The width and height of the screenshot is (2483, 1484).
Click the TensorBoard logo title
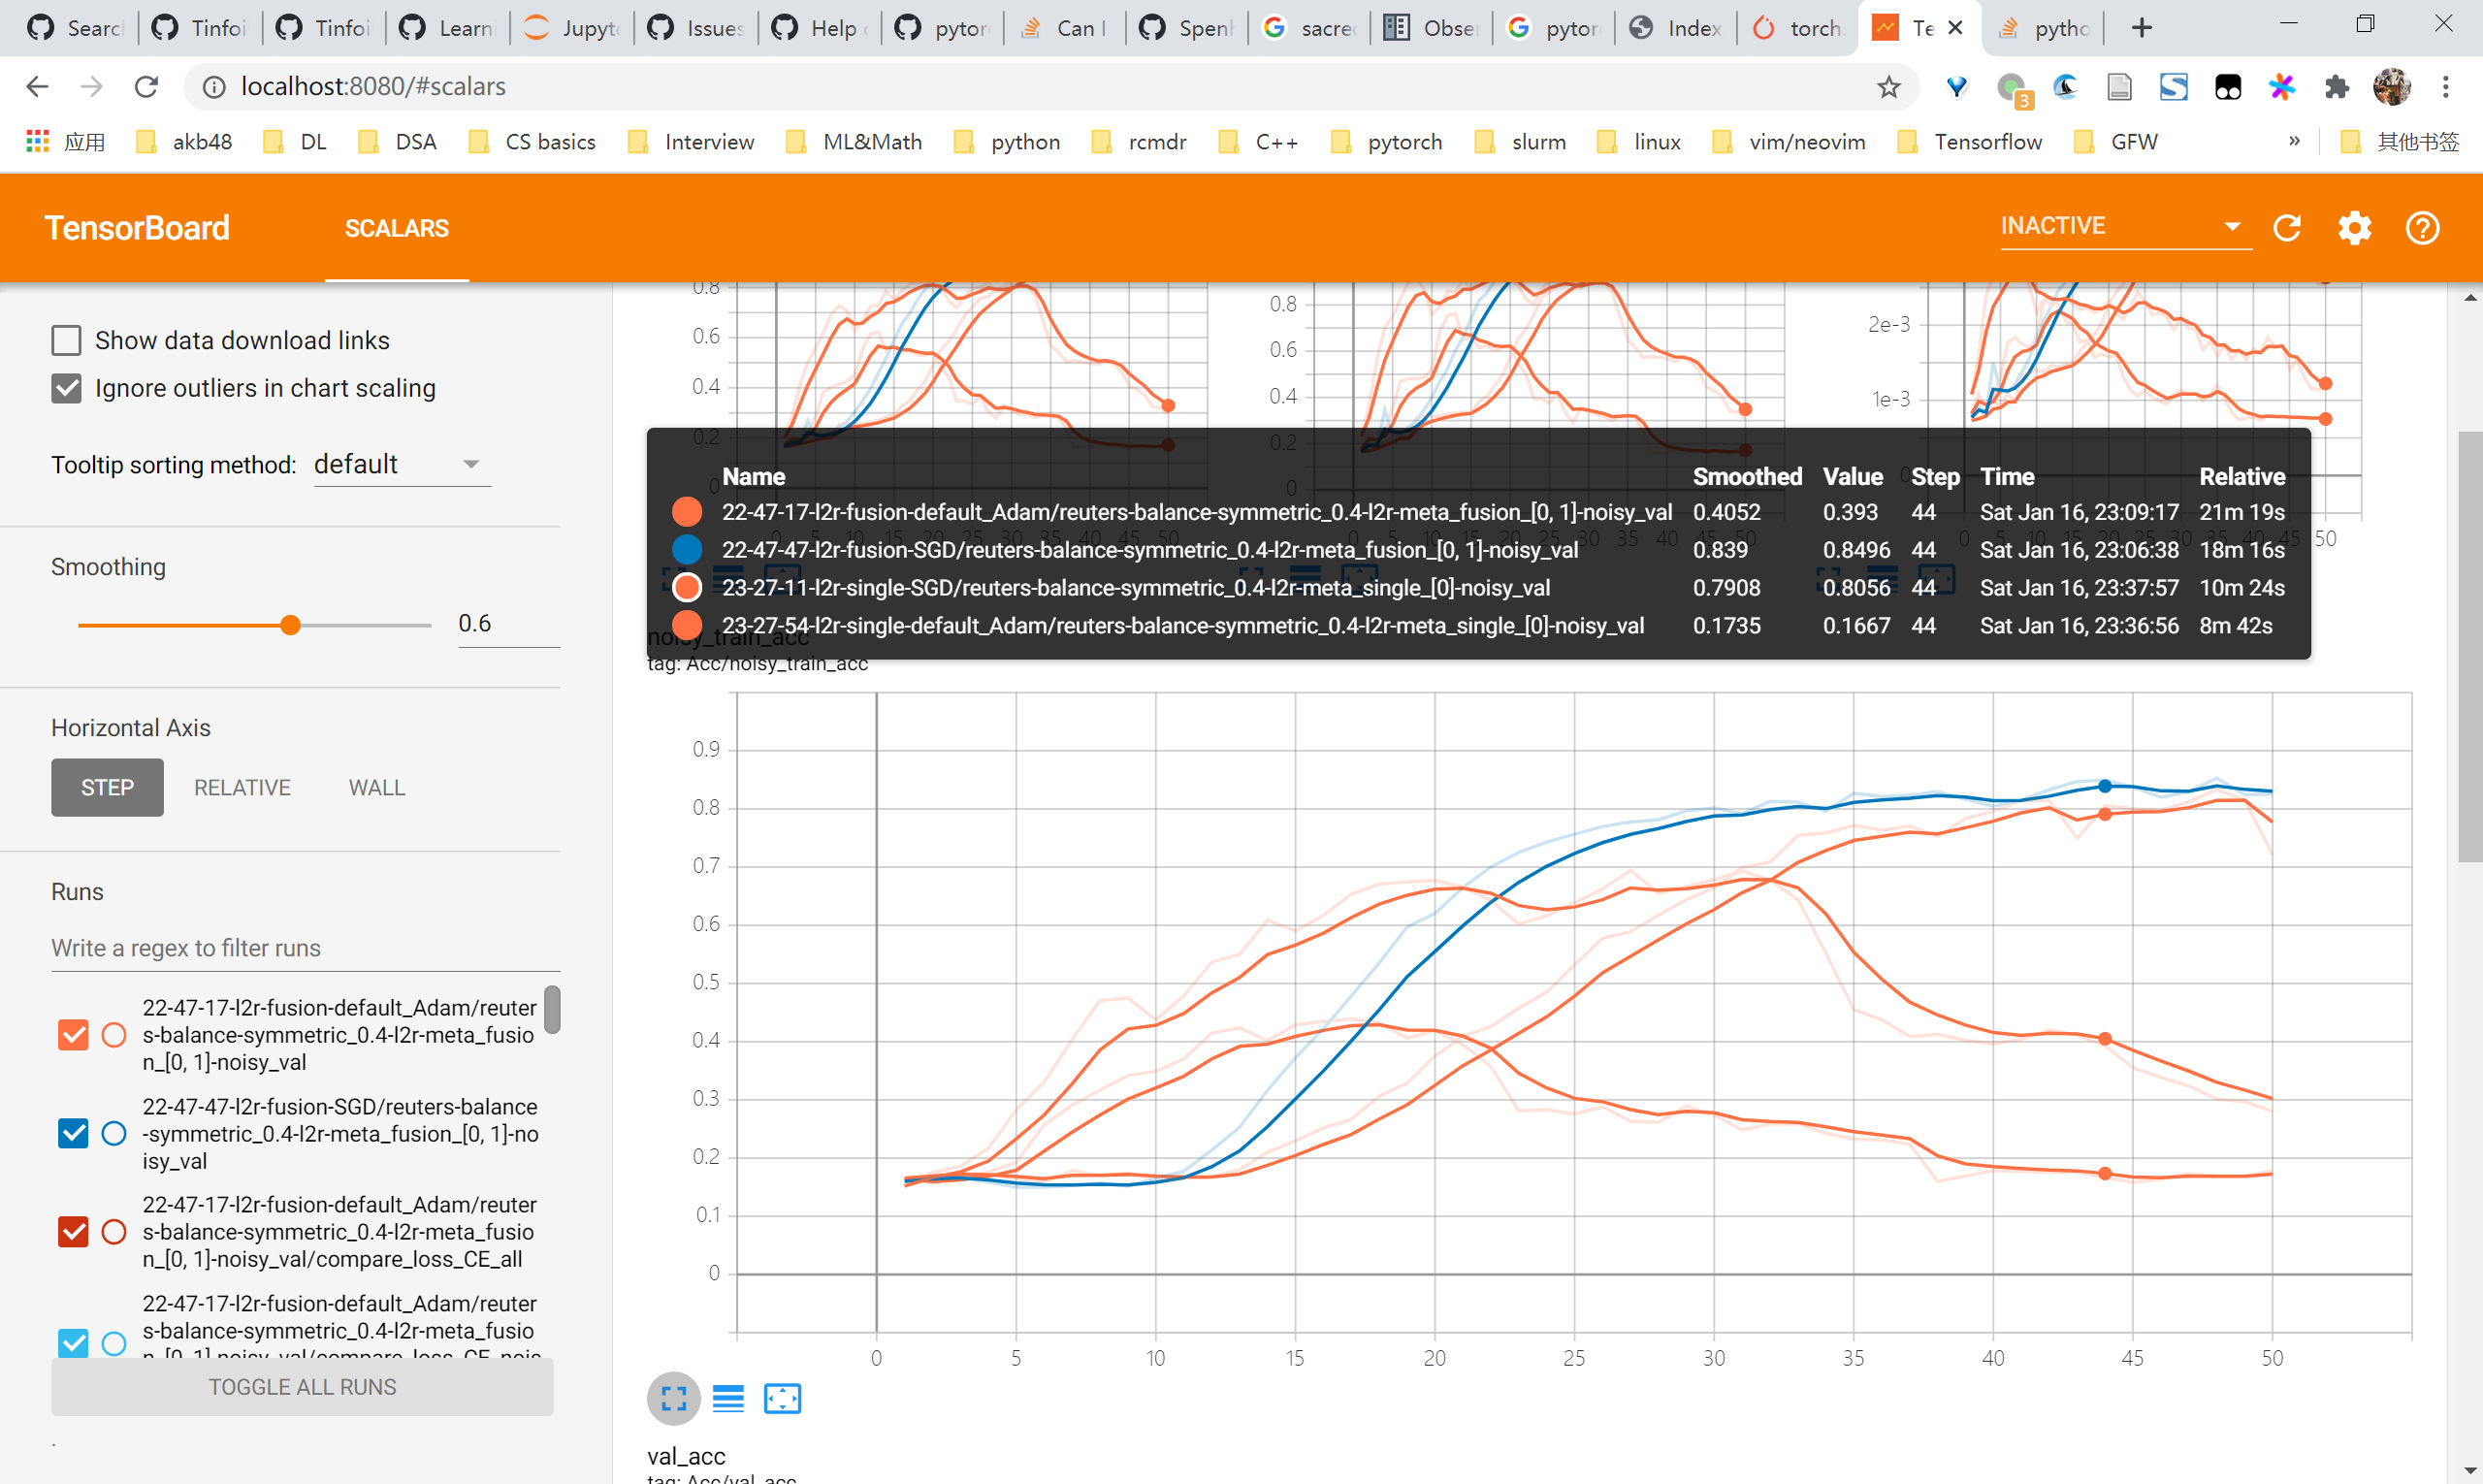tap(137, 228)
